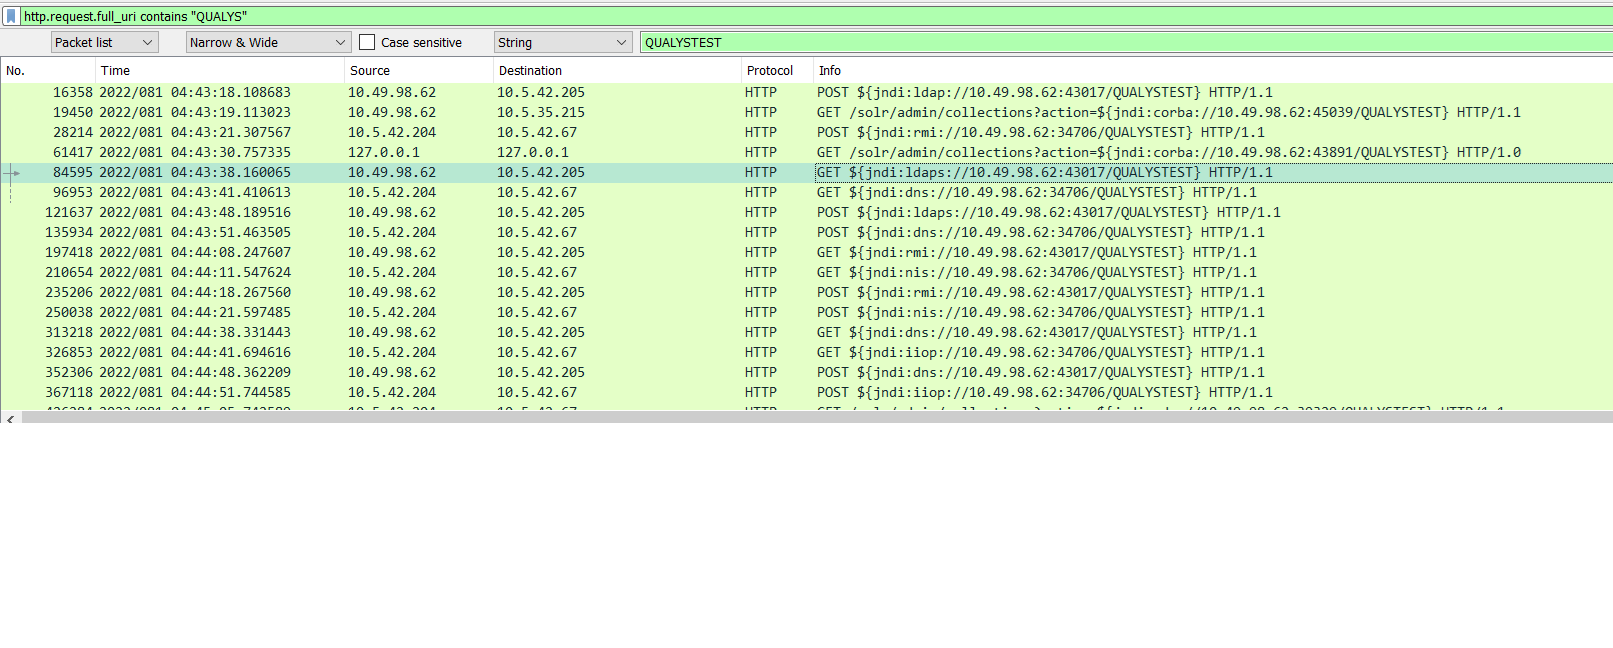This screenshot has height=648, width=1613.
Task: Toggle the Case sensitive checkbox
Action: pos(367,42)
